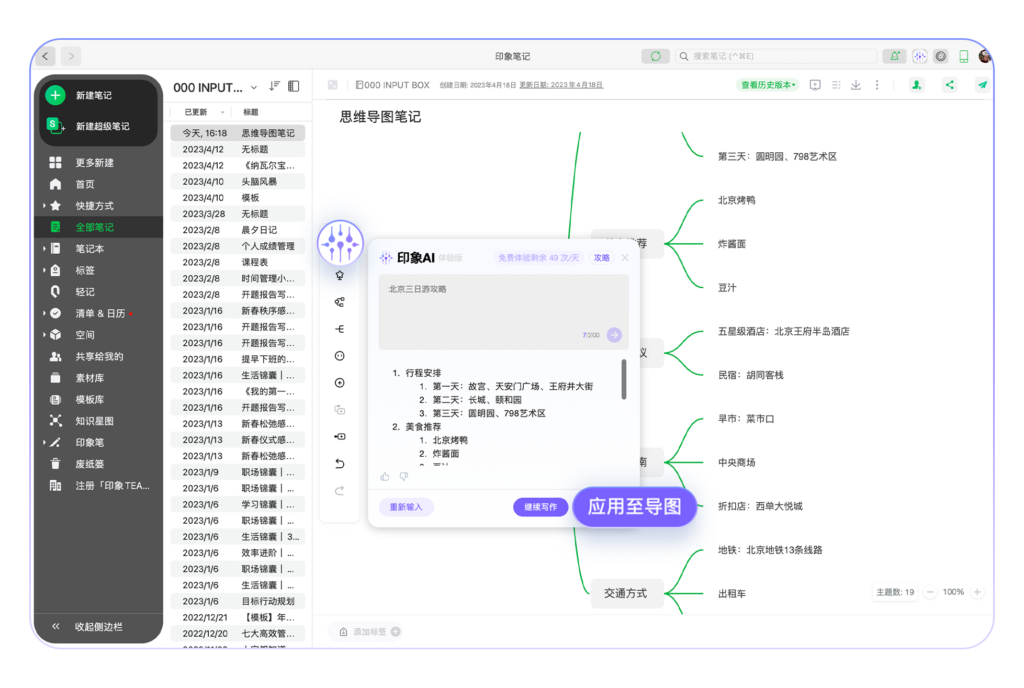1024x688 pixels.
Task: Select the note 晨夕日记
Action: (238, 230)
